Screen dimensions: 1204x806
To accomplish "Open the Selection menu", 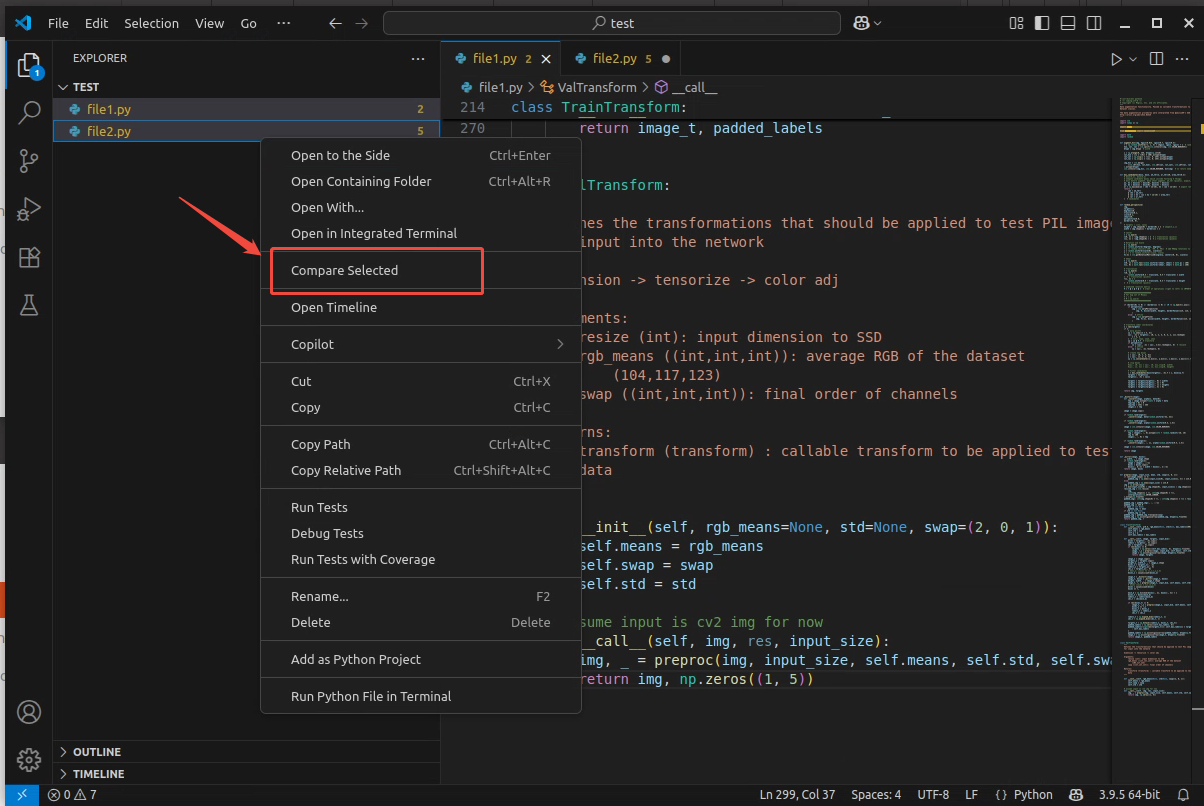I will [x=152, y=23].
